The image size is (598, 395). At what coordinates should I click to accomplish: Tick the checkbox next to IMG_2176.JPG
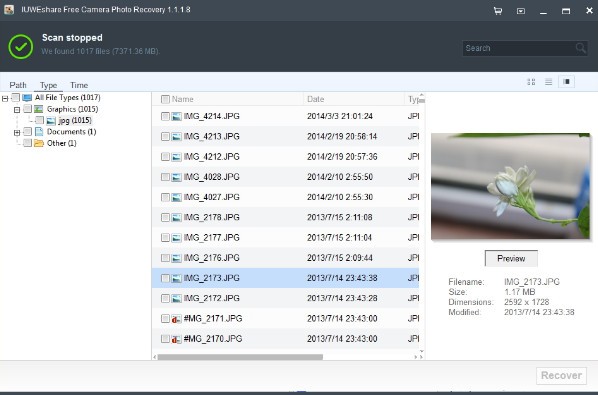coord(165,258)
